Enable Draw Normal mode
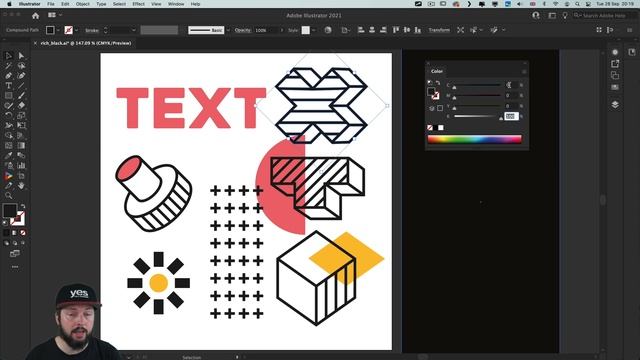Image resolution: width=640 pixels, height=360 pixels. click(6, 243)
